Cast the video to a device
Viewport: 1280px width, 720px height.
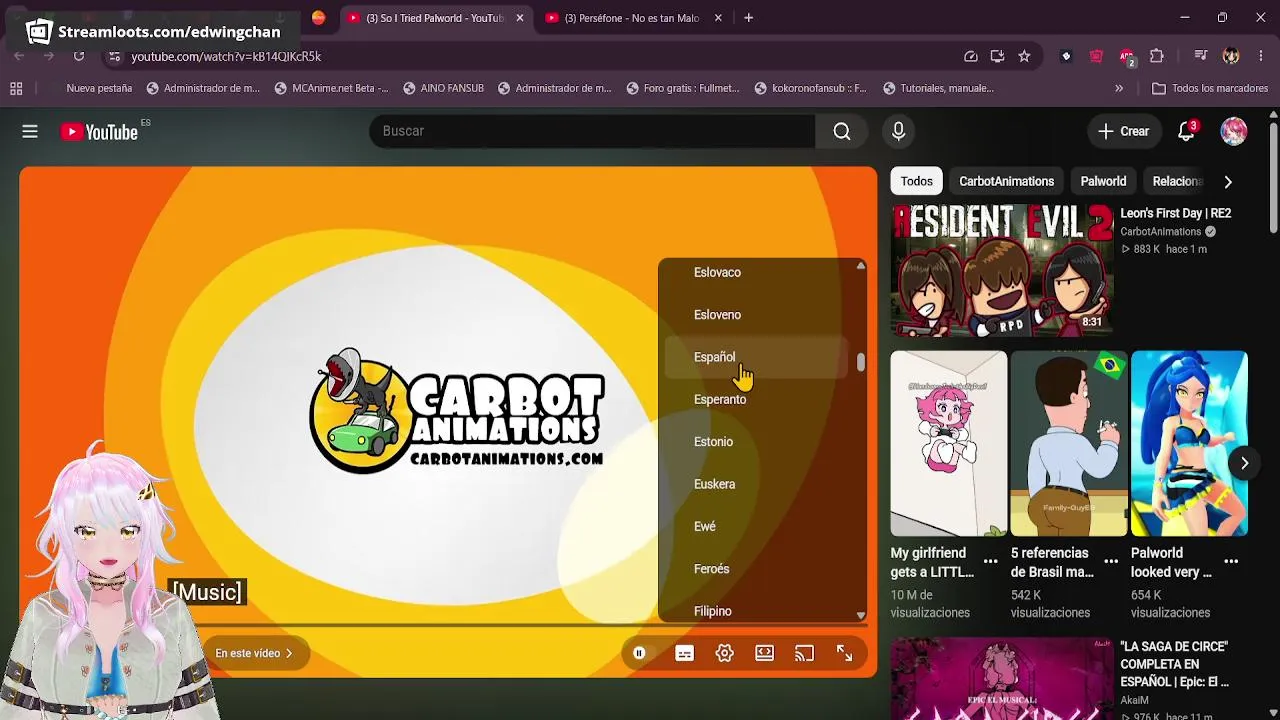coord(804,653)
